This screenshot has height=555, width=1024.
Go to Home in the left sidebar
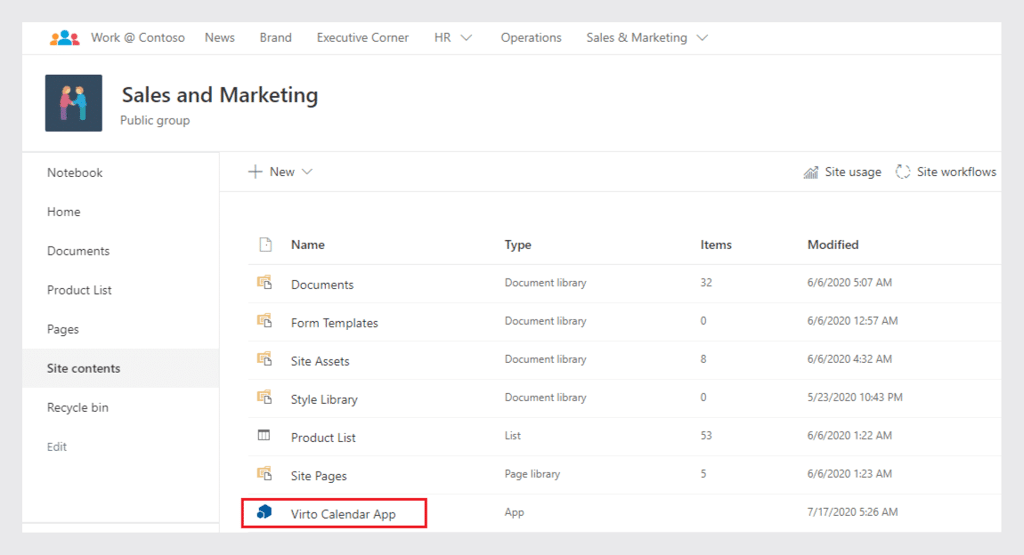pos(63,212)
